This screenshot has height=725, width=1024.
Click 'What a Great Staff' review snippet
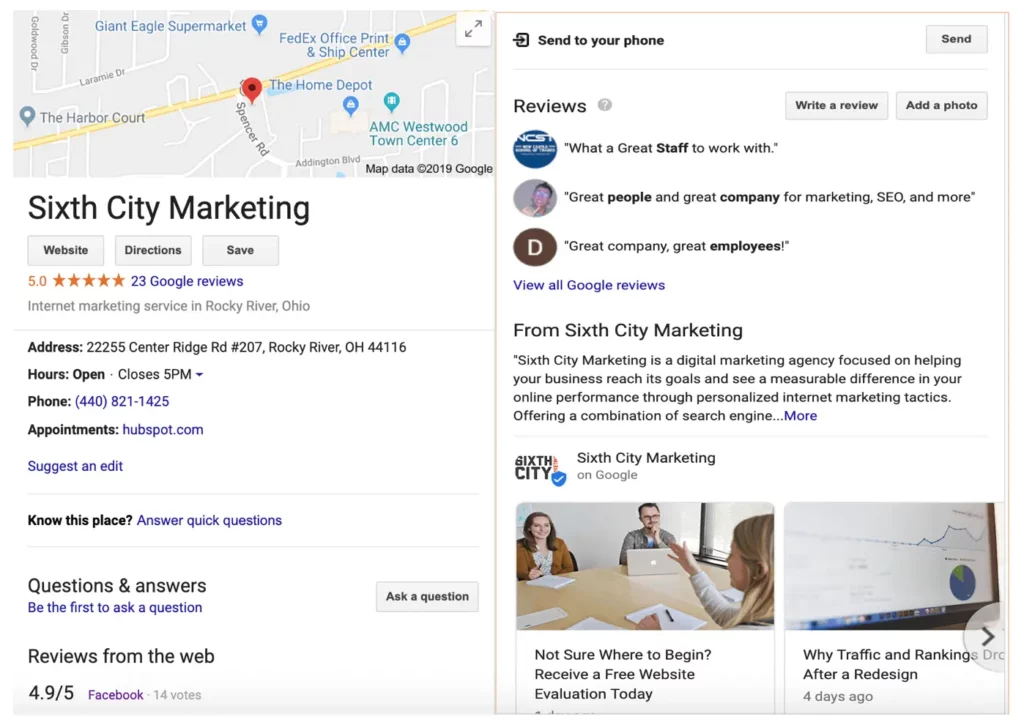(671, 148)
